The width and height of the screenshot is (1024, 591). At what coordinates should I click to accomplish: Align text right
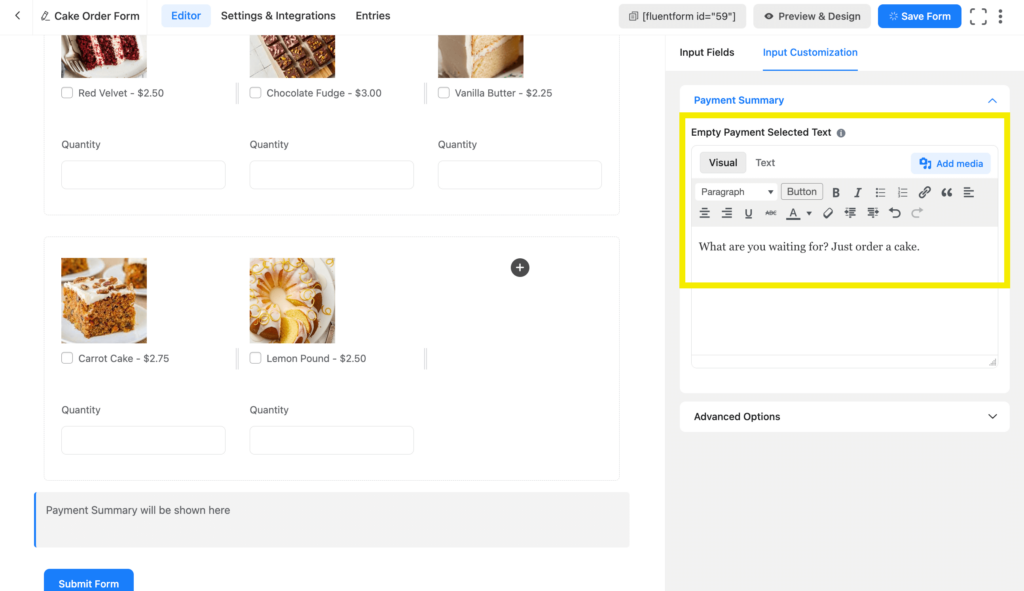click(x=726, y=213)
